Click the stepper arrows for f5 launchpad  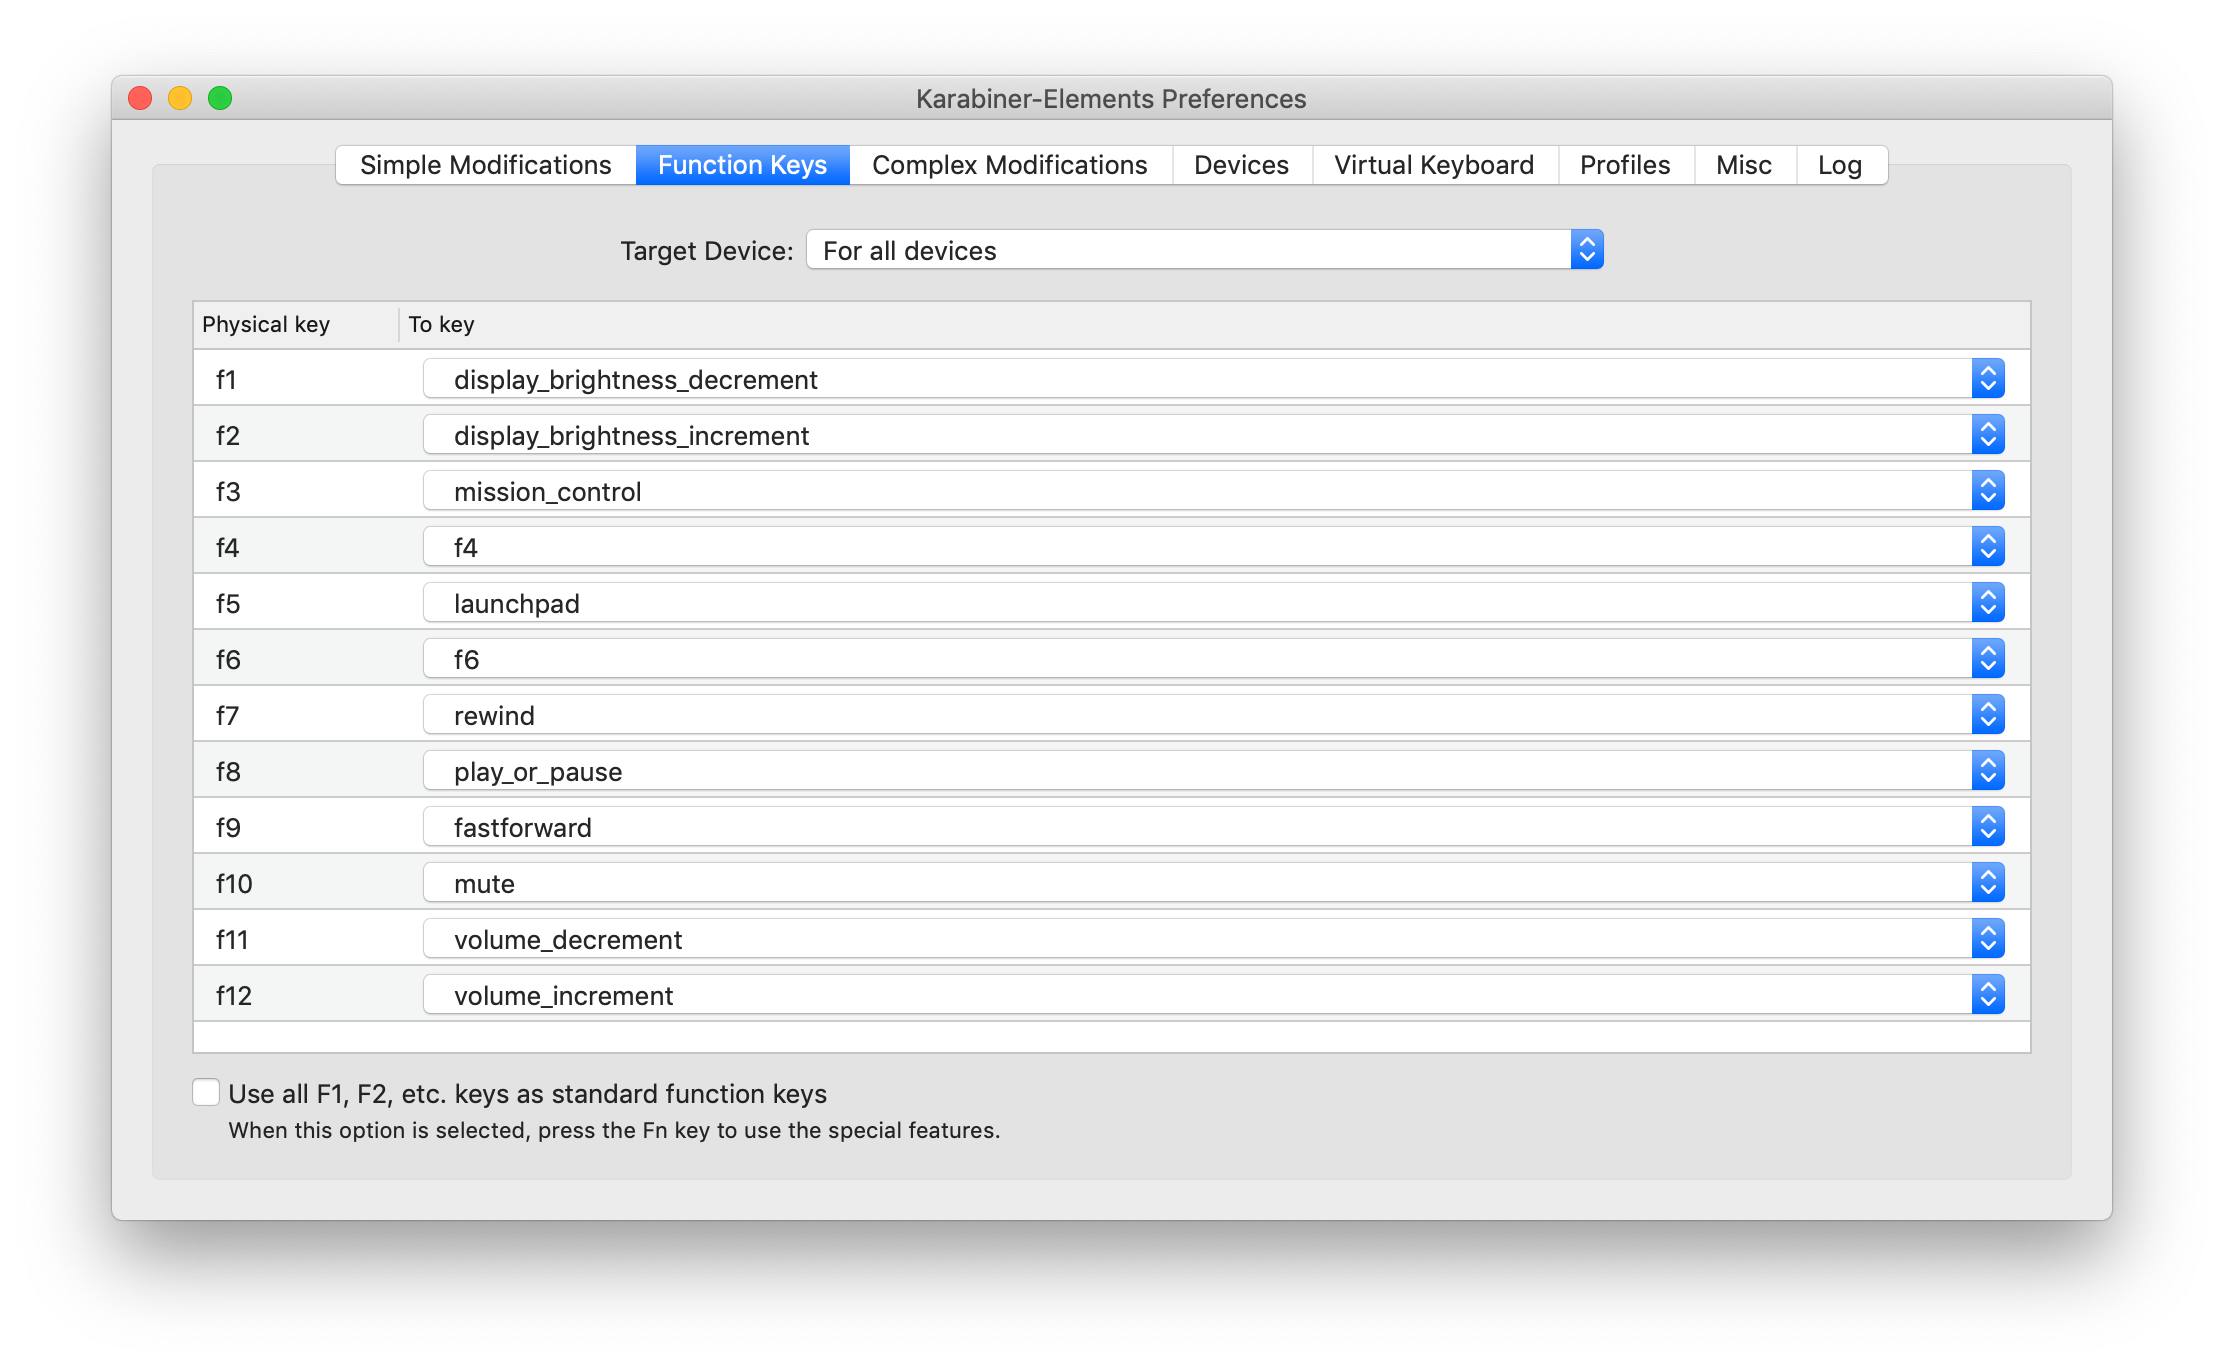tap(1988, 603)
